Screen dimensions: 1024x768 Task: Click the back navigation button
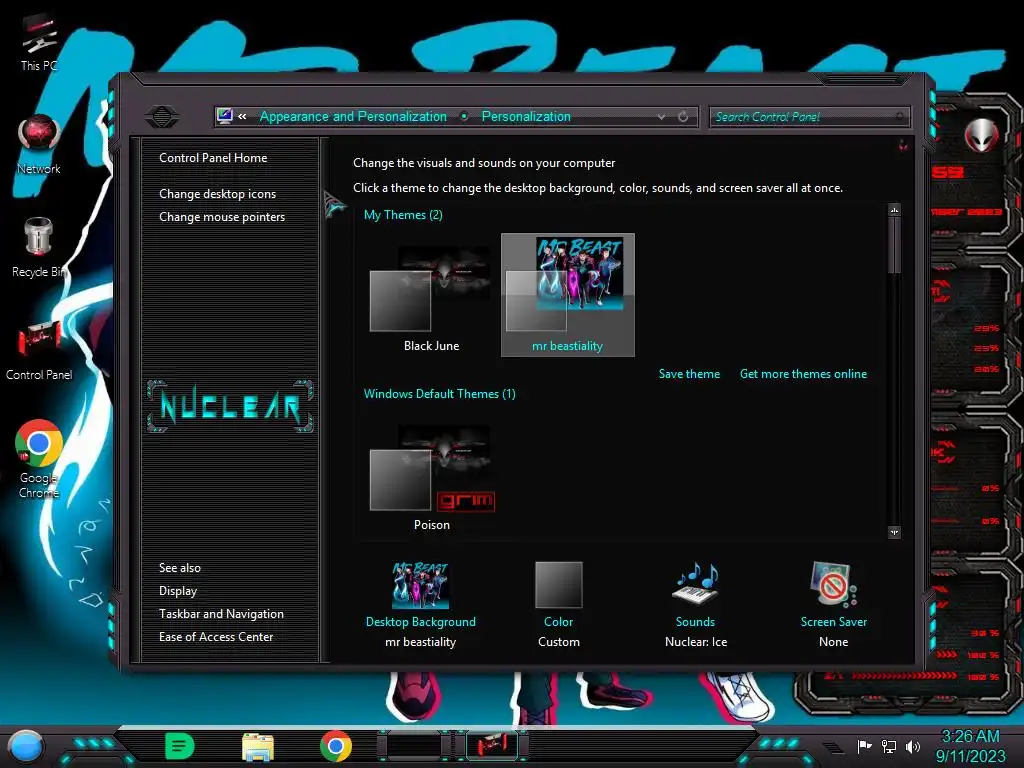click(x=161, y=117)
